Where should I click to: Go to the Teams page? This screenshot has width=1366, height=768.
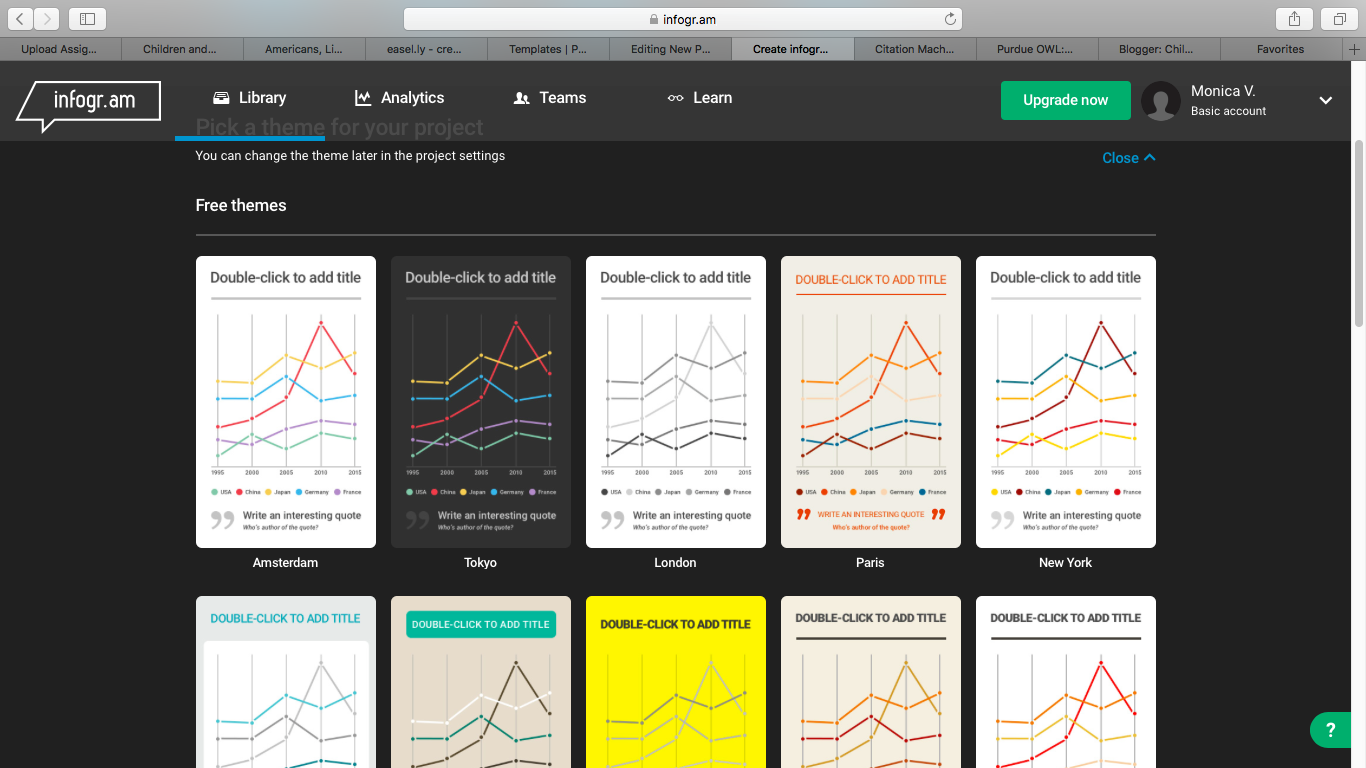click(550, 98)
